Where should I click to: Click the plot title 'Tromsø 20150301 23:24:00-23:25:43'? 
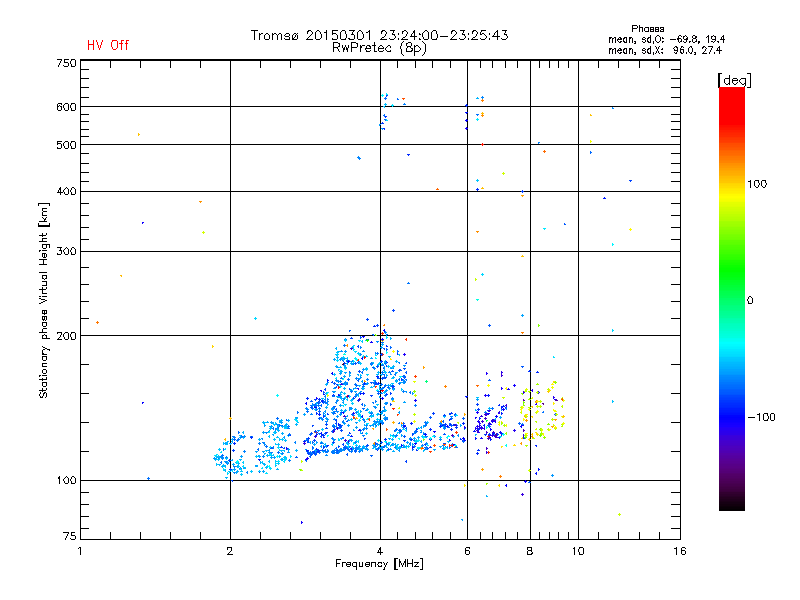point(380,35)
